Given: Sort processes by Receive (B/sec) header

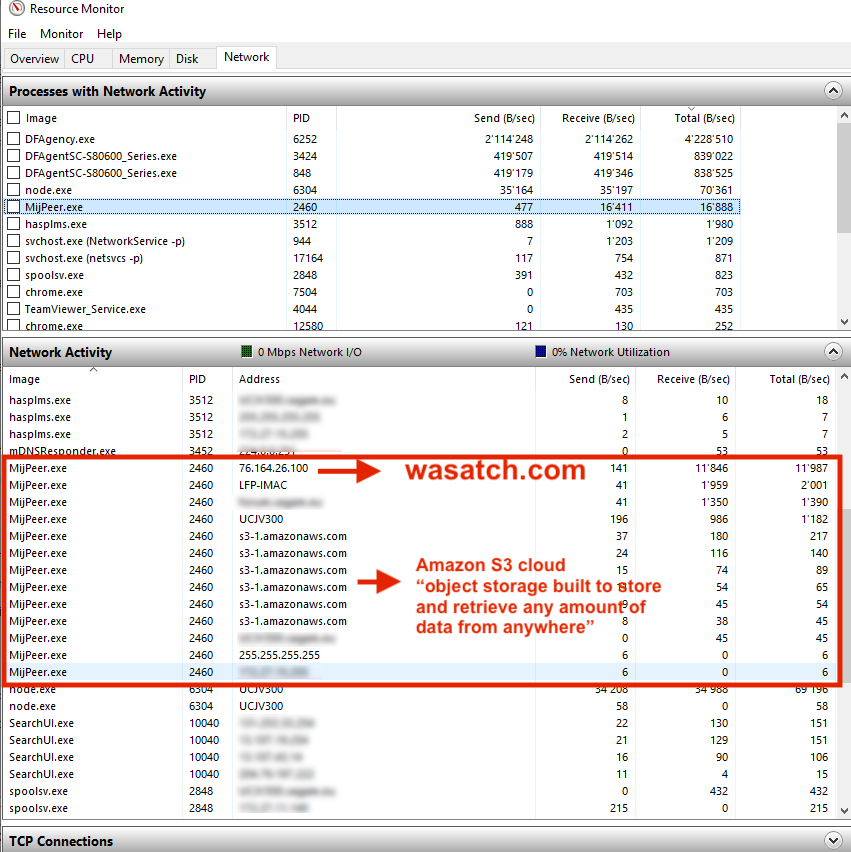Looking at the screenshot, I should tap(591, 118).
